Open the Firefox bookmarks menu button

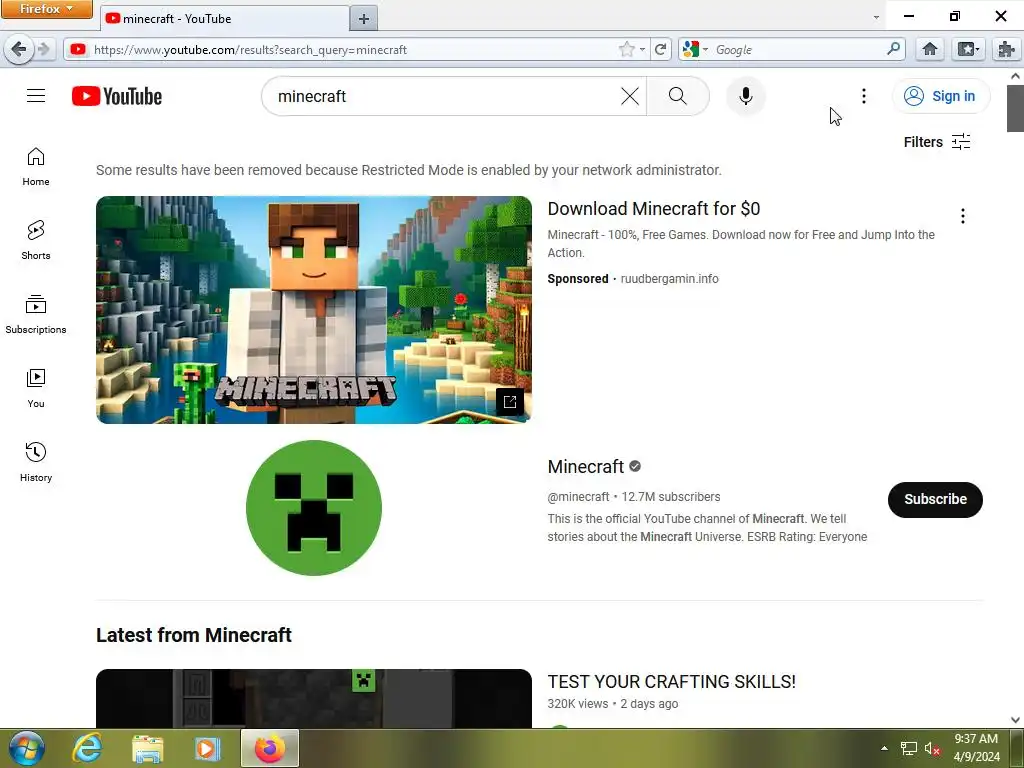[967, 49]
